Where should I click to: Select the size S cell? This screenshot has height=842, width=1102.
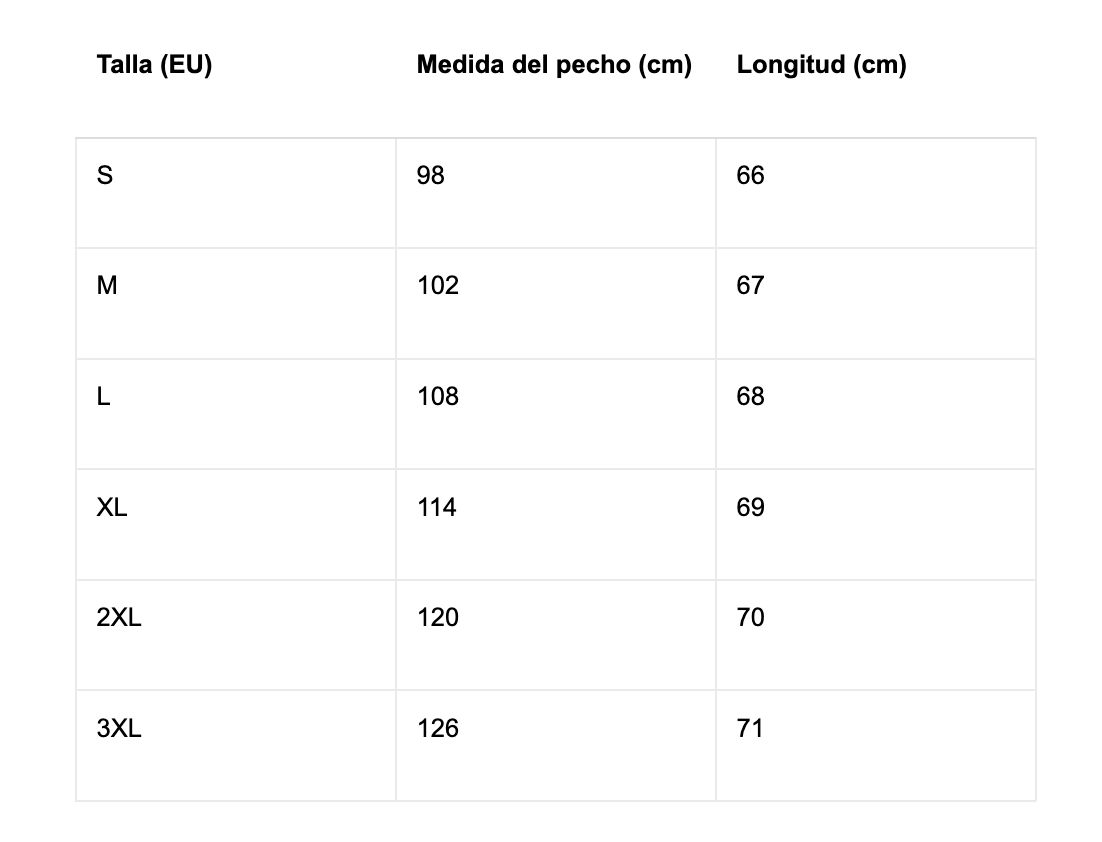(105, 176)
